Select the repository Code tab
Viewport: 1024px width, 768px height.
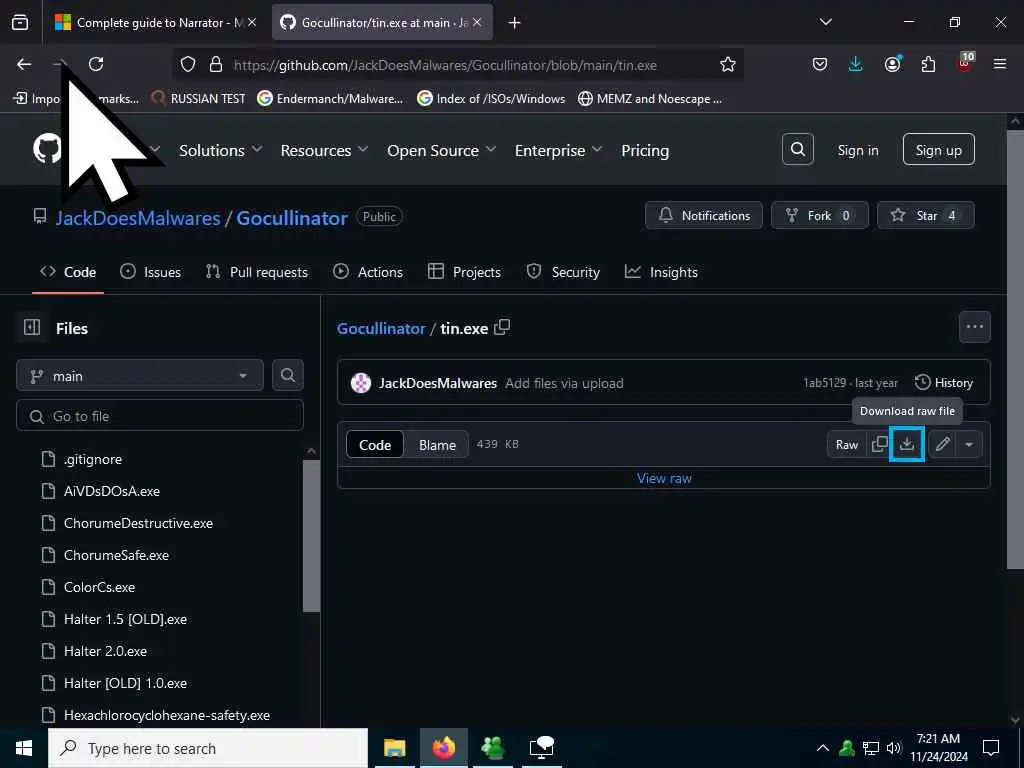point(68,272)
